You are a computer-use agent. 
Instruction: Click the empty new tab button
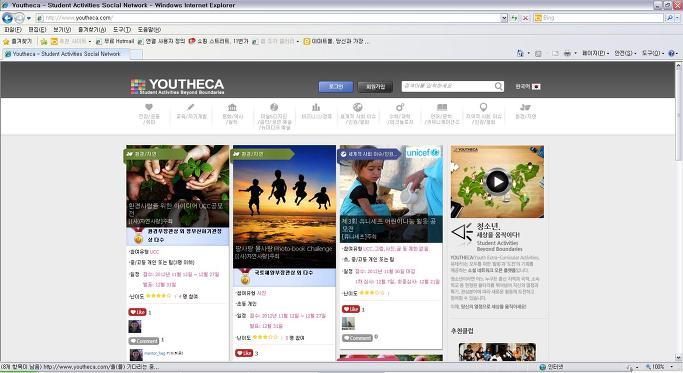(x=136, y=54)
